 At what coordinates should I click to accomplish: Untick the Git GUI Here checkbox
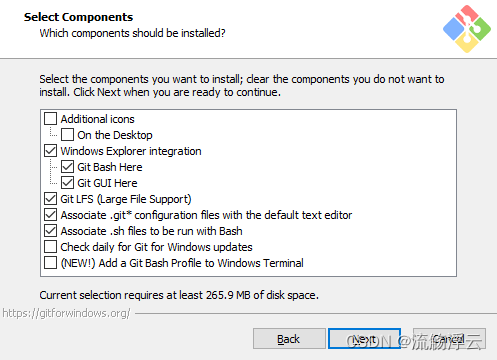(x=67, y=183)
